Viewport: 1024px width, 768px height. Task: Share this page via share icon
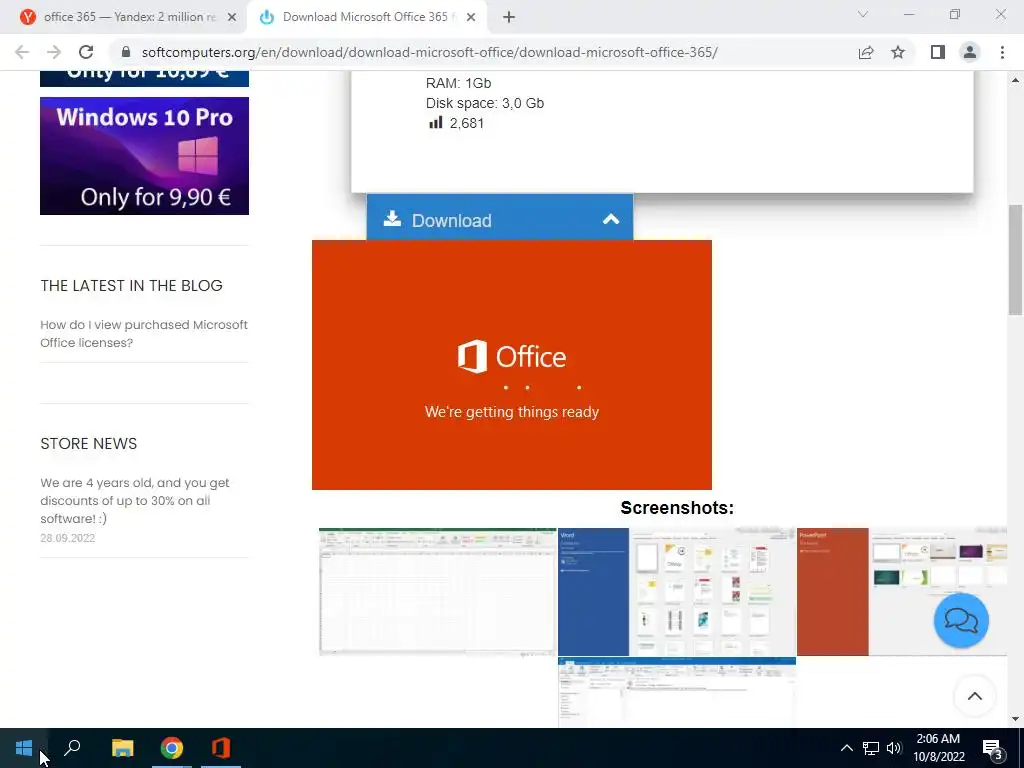866,52
